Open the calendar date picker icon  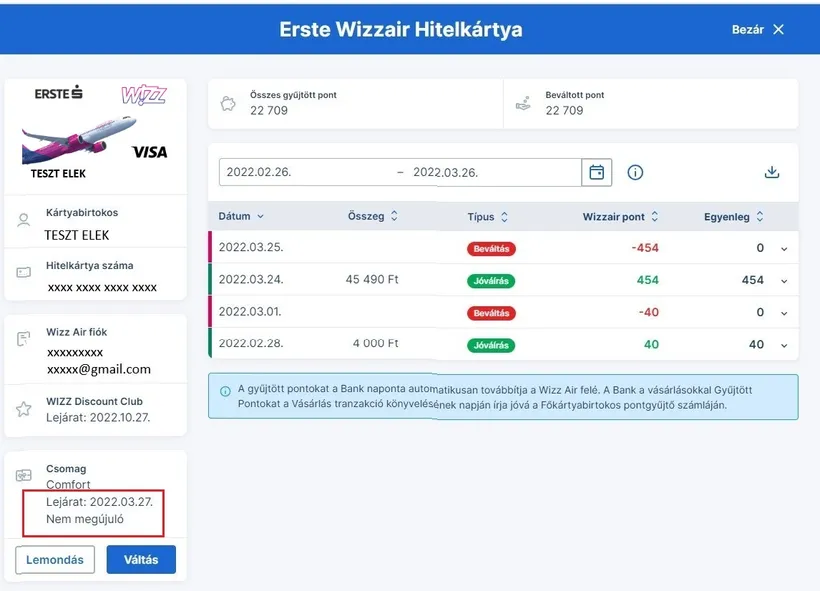tap(596, 172)
